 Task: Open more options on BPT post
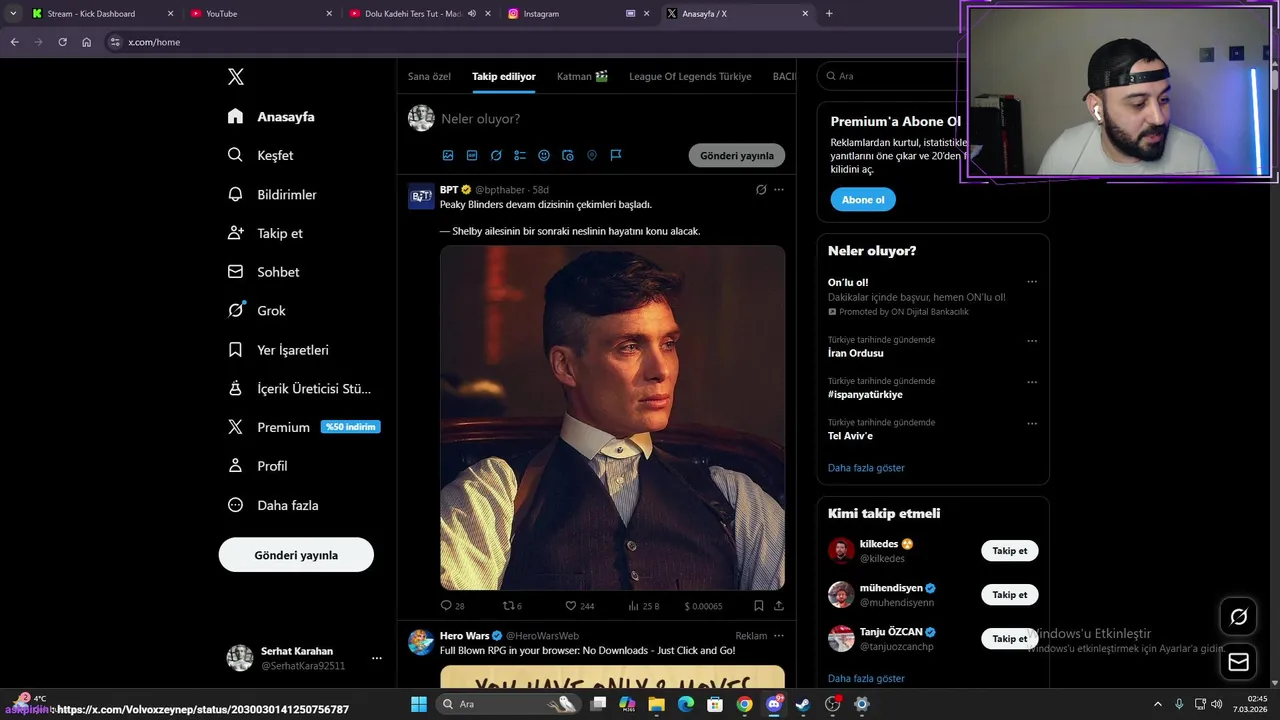click(779, 189)
